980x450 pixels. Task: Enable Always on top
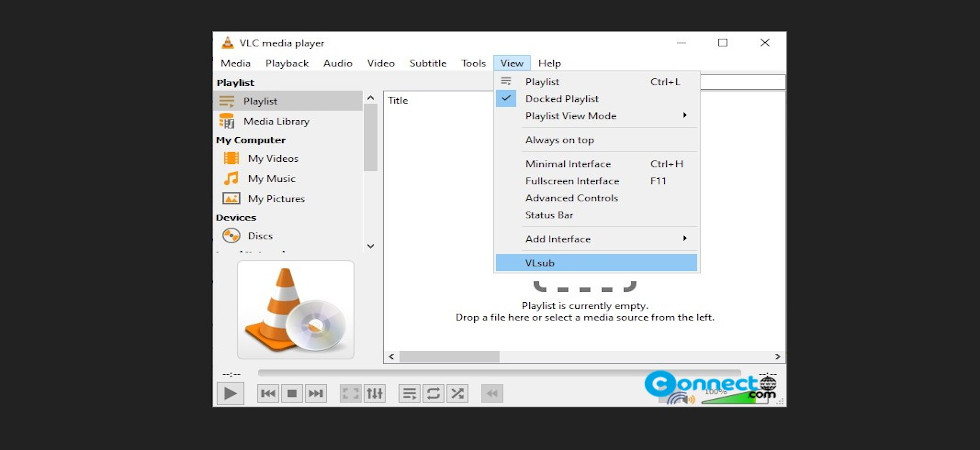(x=596, y=140)
